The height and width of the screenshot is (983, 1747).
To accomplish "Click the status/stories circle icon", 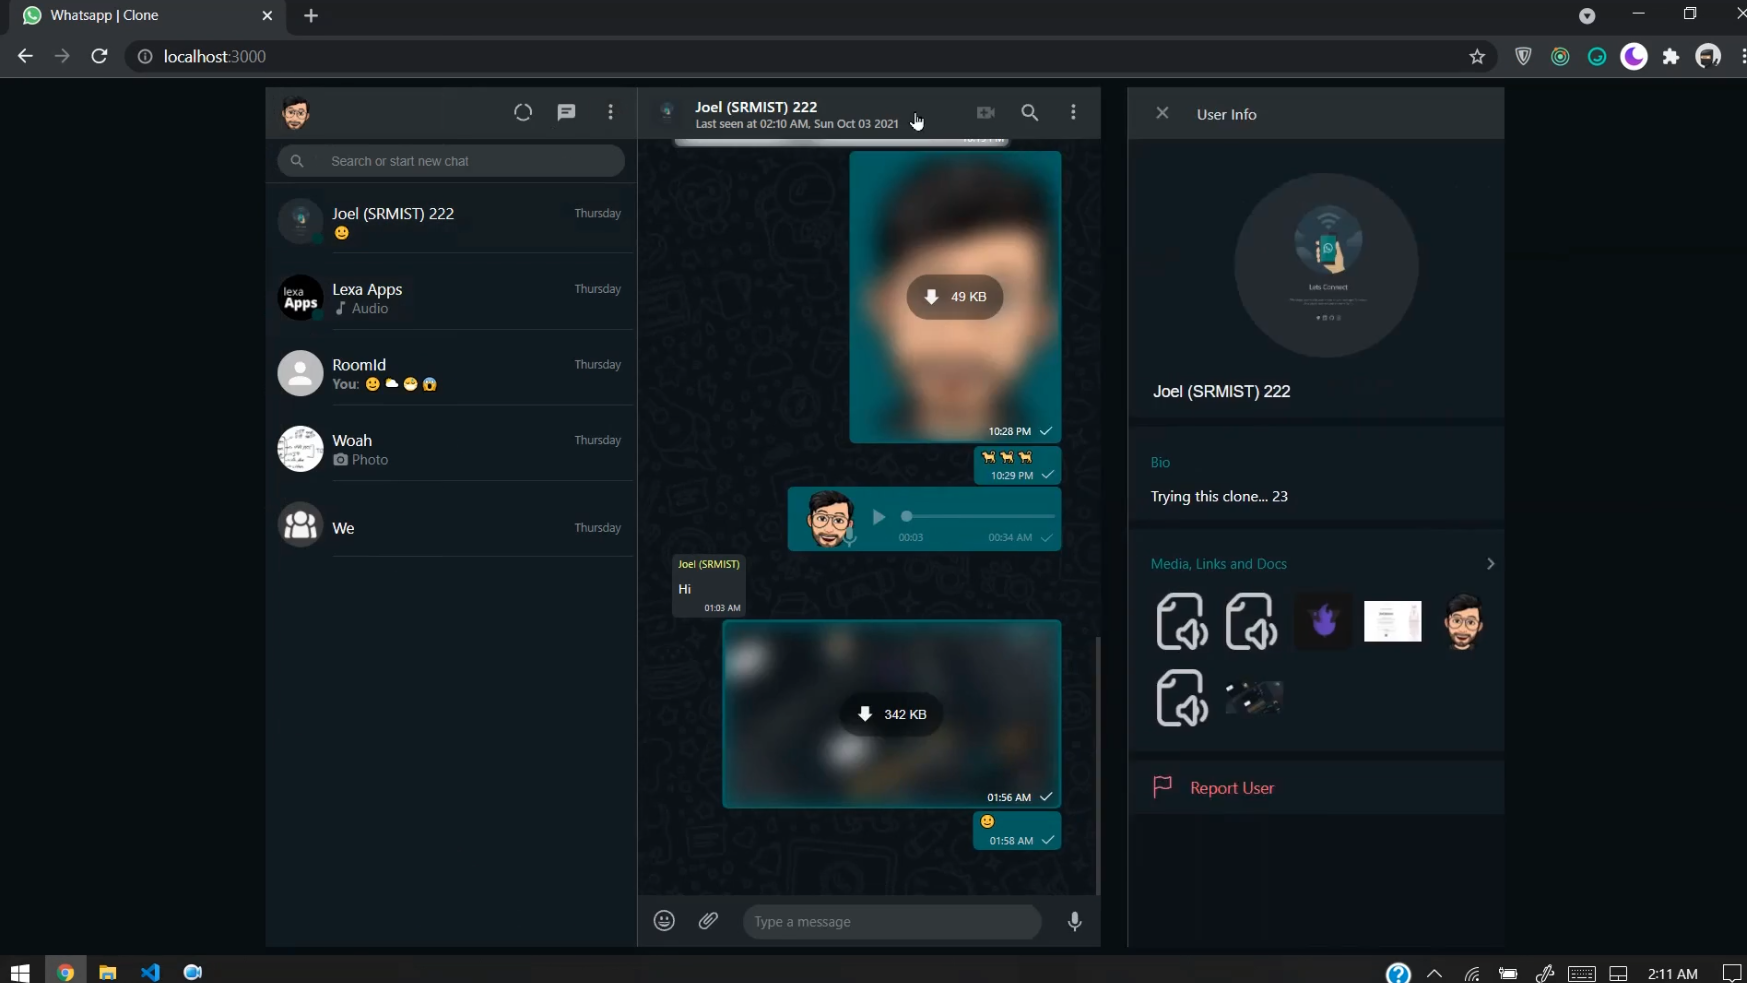I will pos(523,112).
